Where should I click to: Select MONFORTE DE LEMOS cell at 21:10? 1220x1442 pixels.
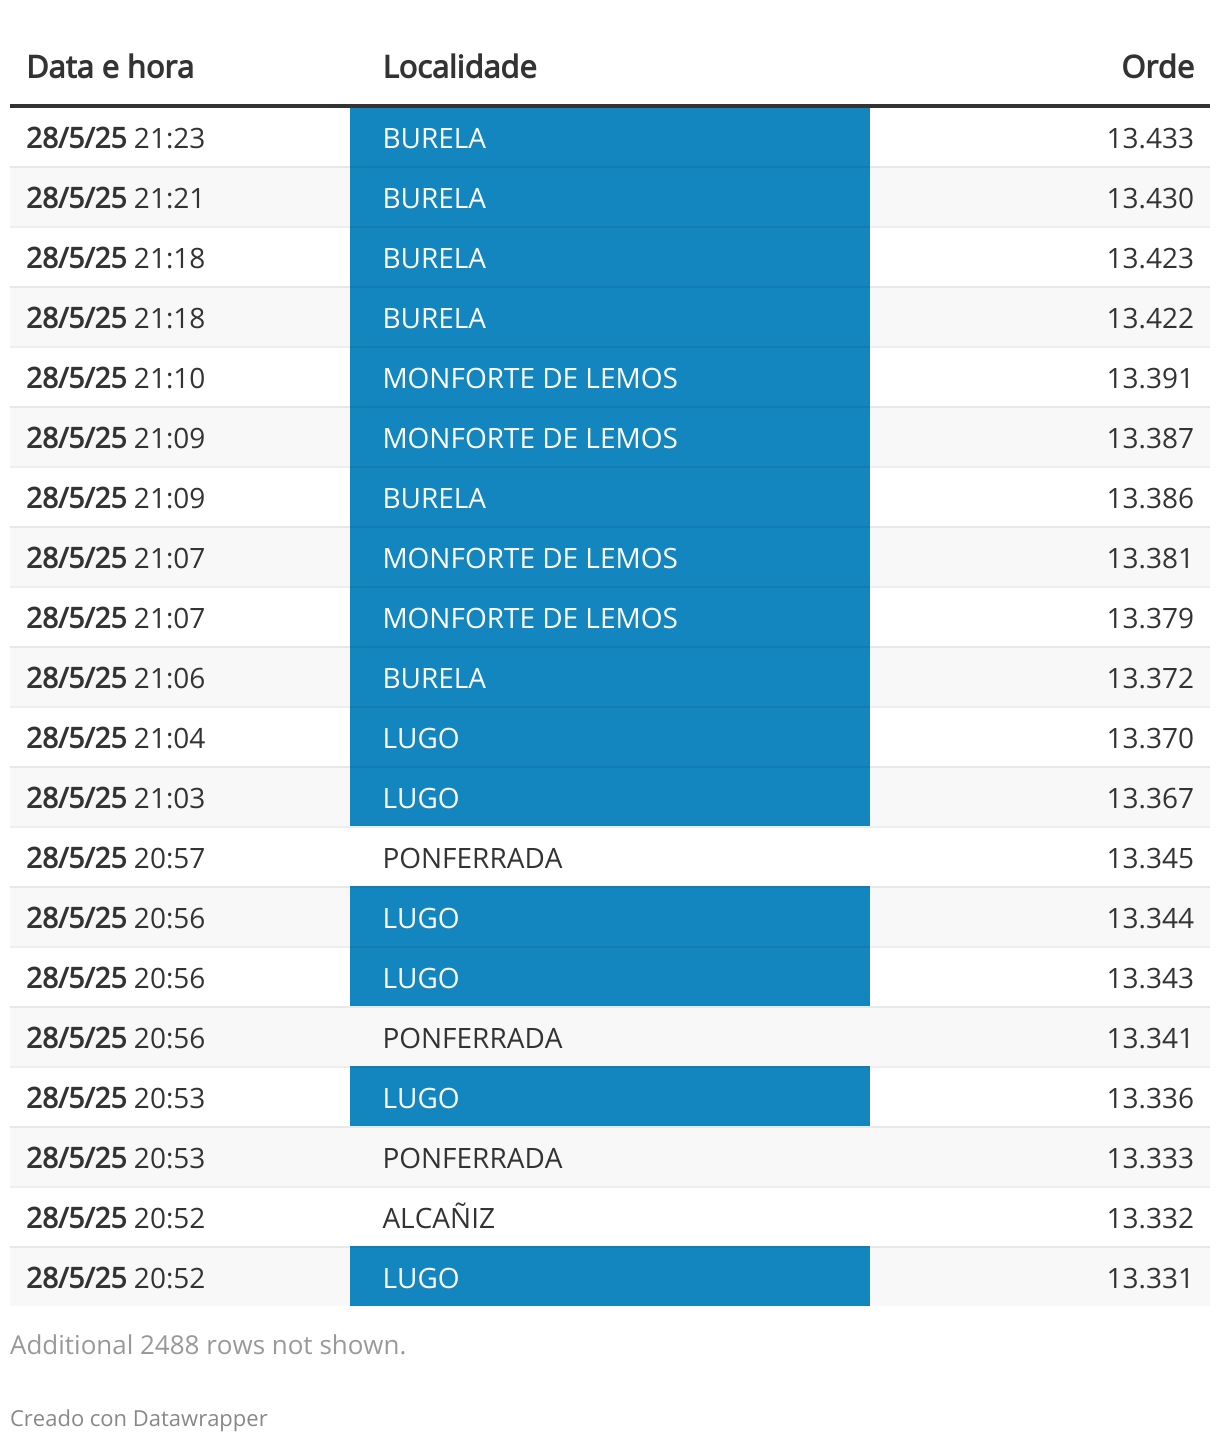(610, 378)
